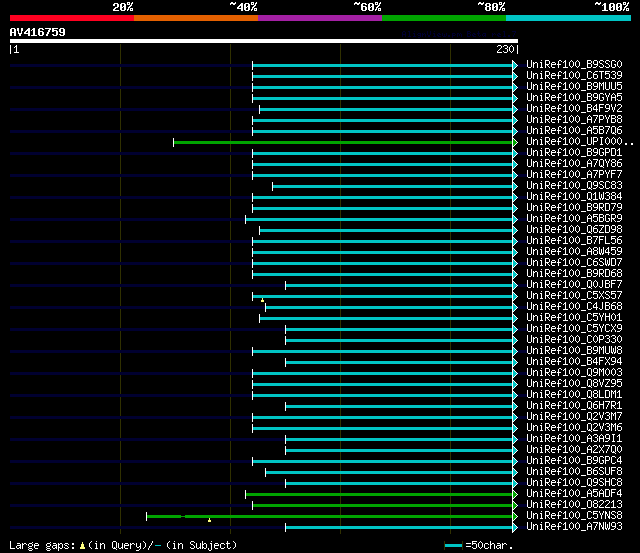Click the purple ~60% identity legend segment

[x=320, y=18]
